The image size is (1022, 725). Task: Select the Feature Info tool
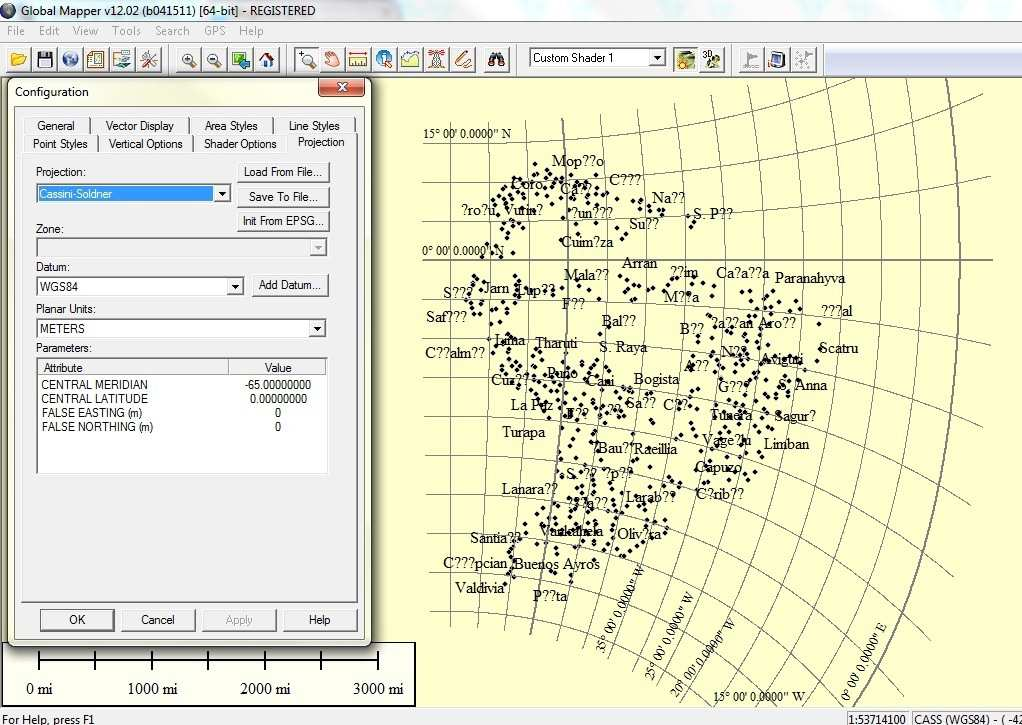pos(384,59)
